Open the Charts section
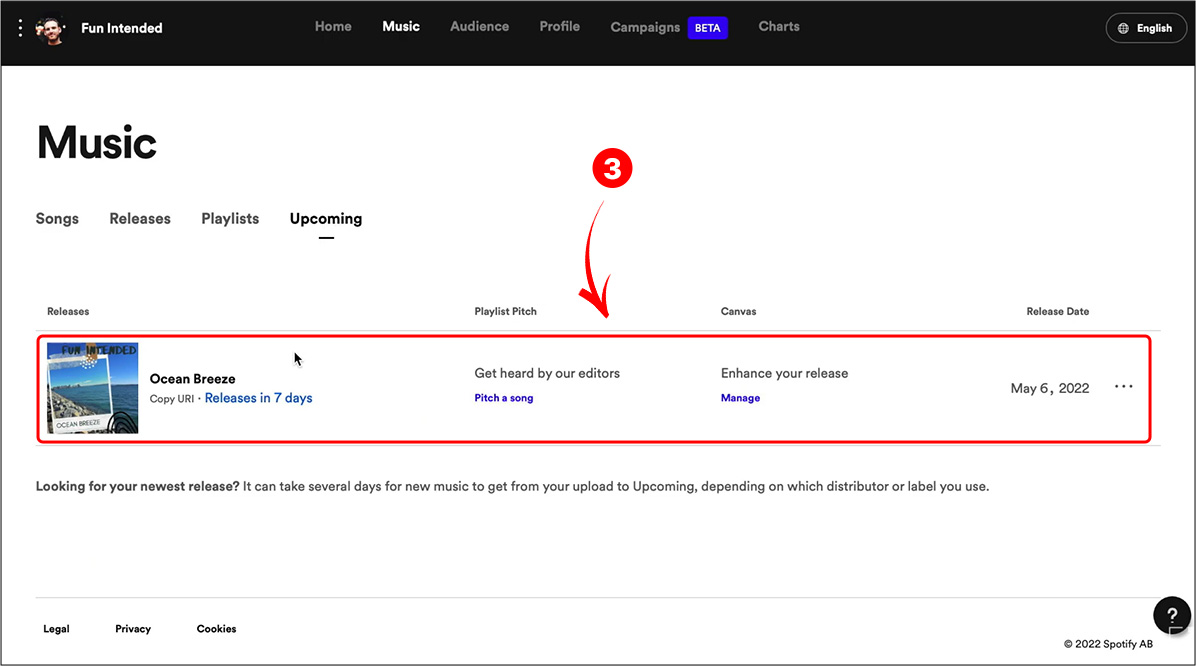1196x666 pixels. click(x=779, y=27)
